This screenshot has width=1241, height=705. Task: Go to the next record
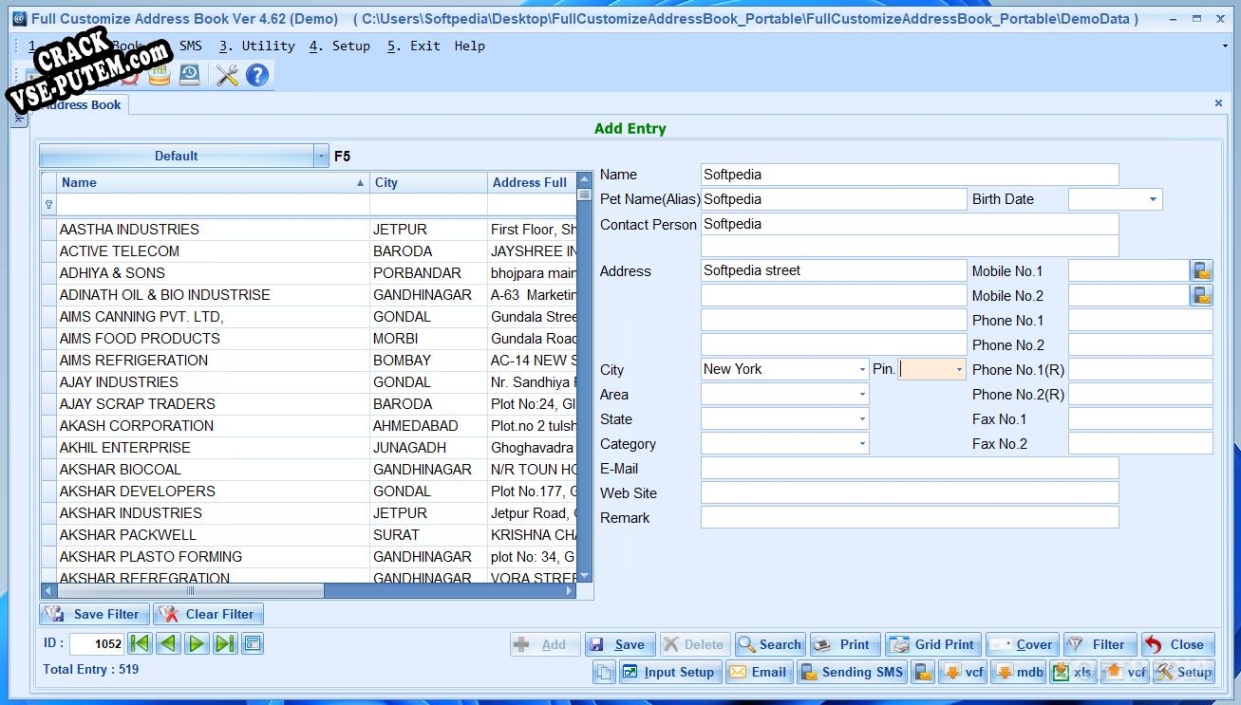pos(196,645)
